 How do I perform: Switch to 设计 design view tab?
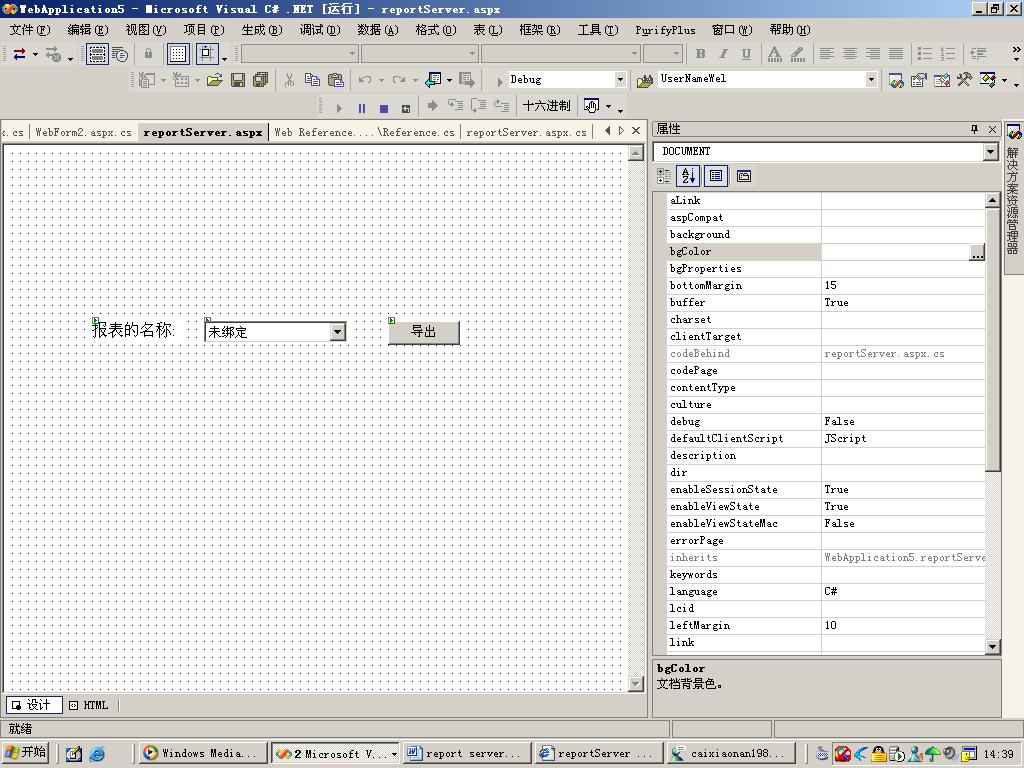tap(34, 705)
